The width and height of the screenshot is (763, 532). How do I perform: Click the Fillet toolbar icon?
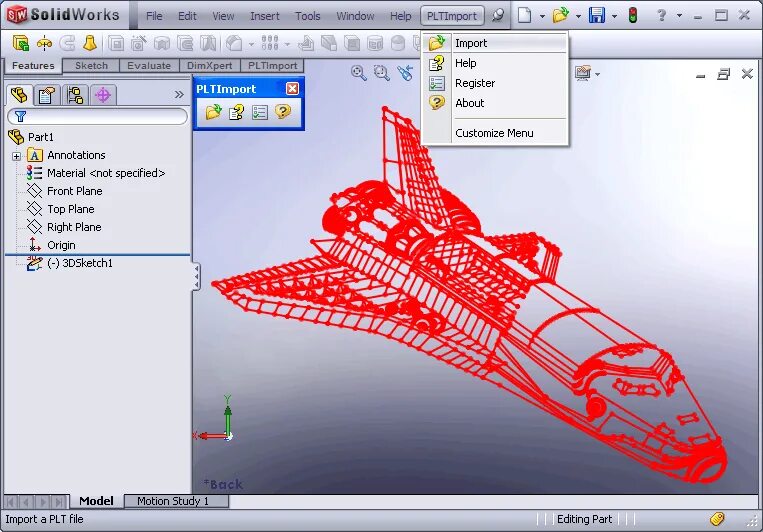[x=235, y=44]
